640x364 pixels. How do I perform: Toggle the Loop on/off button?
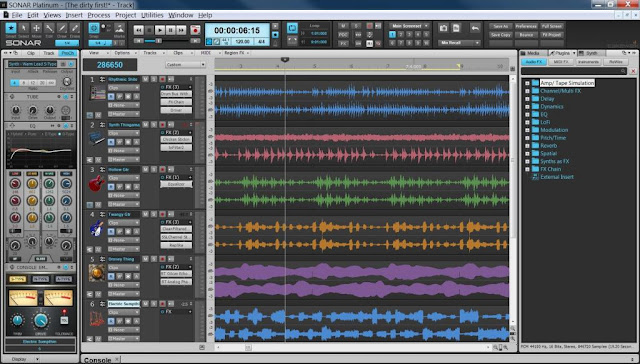[x=292, y=28]
